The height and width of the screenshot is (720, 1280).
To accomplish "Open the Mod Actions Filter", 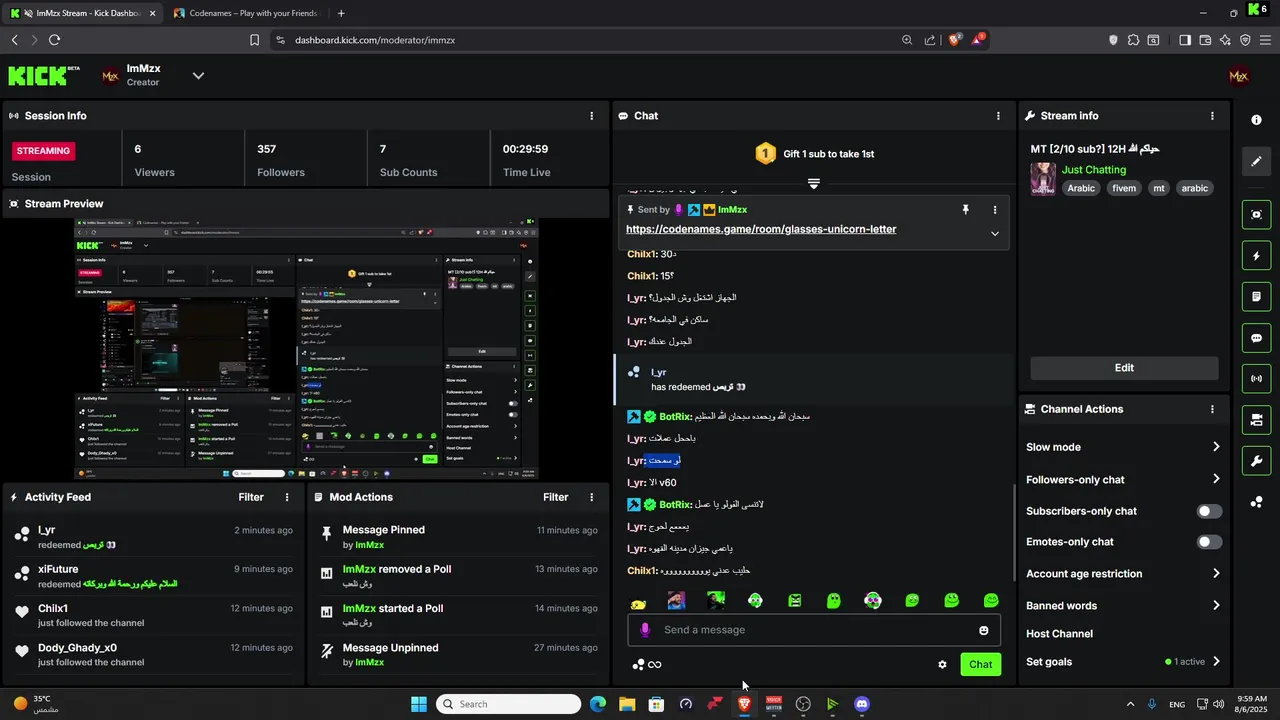I will click(x=556, y=497).
